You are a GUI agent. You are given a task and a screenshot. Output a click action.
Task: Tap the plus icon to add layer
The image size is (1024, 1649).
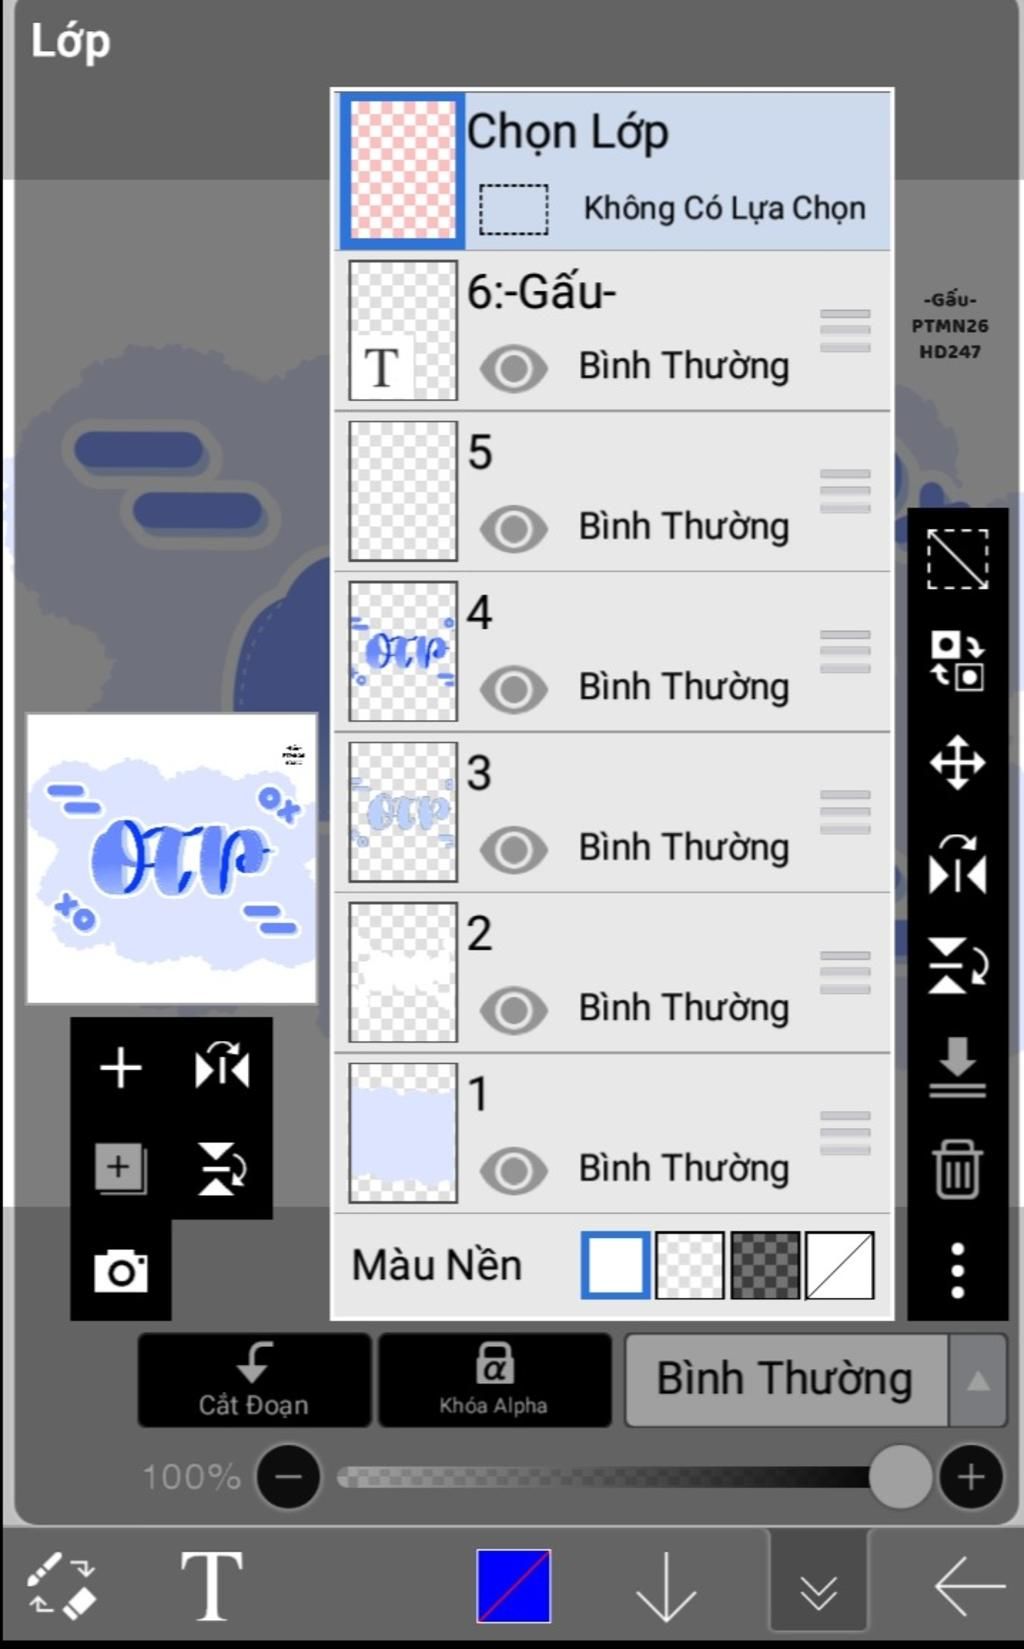[121, 1067]
